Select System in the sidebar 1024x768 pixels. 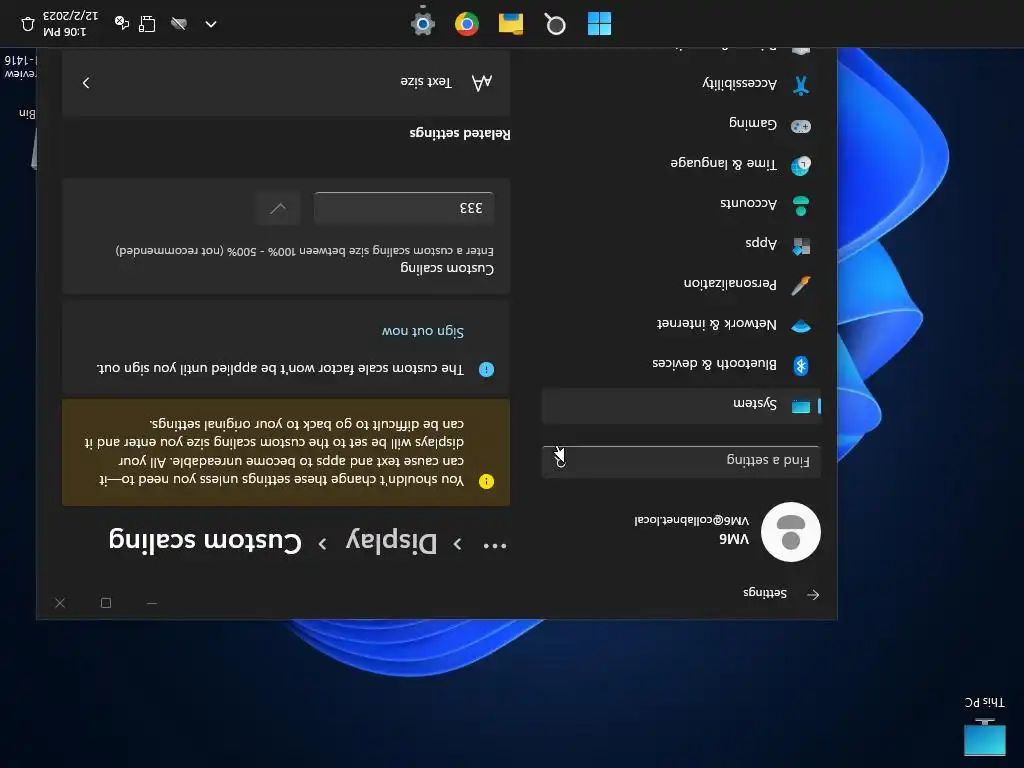(x=681, y=405)
